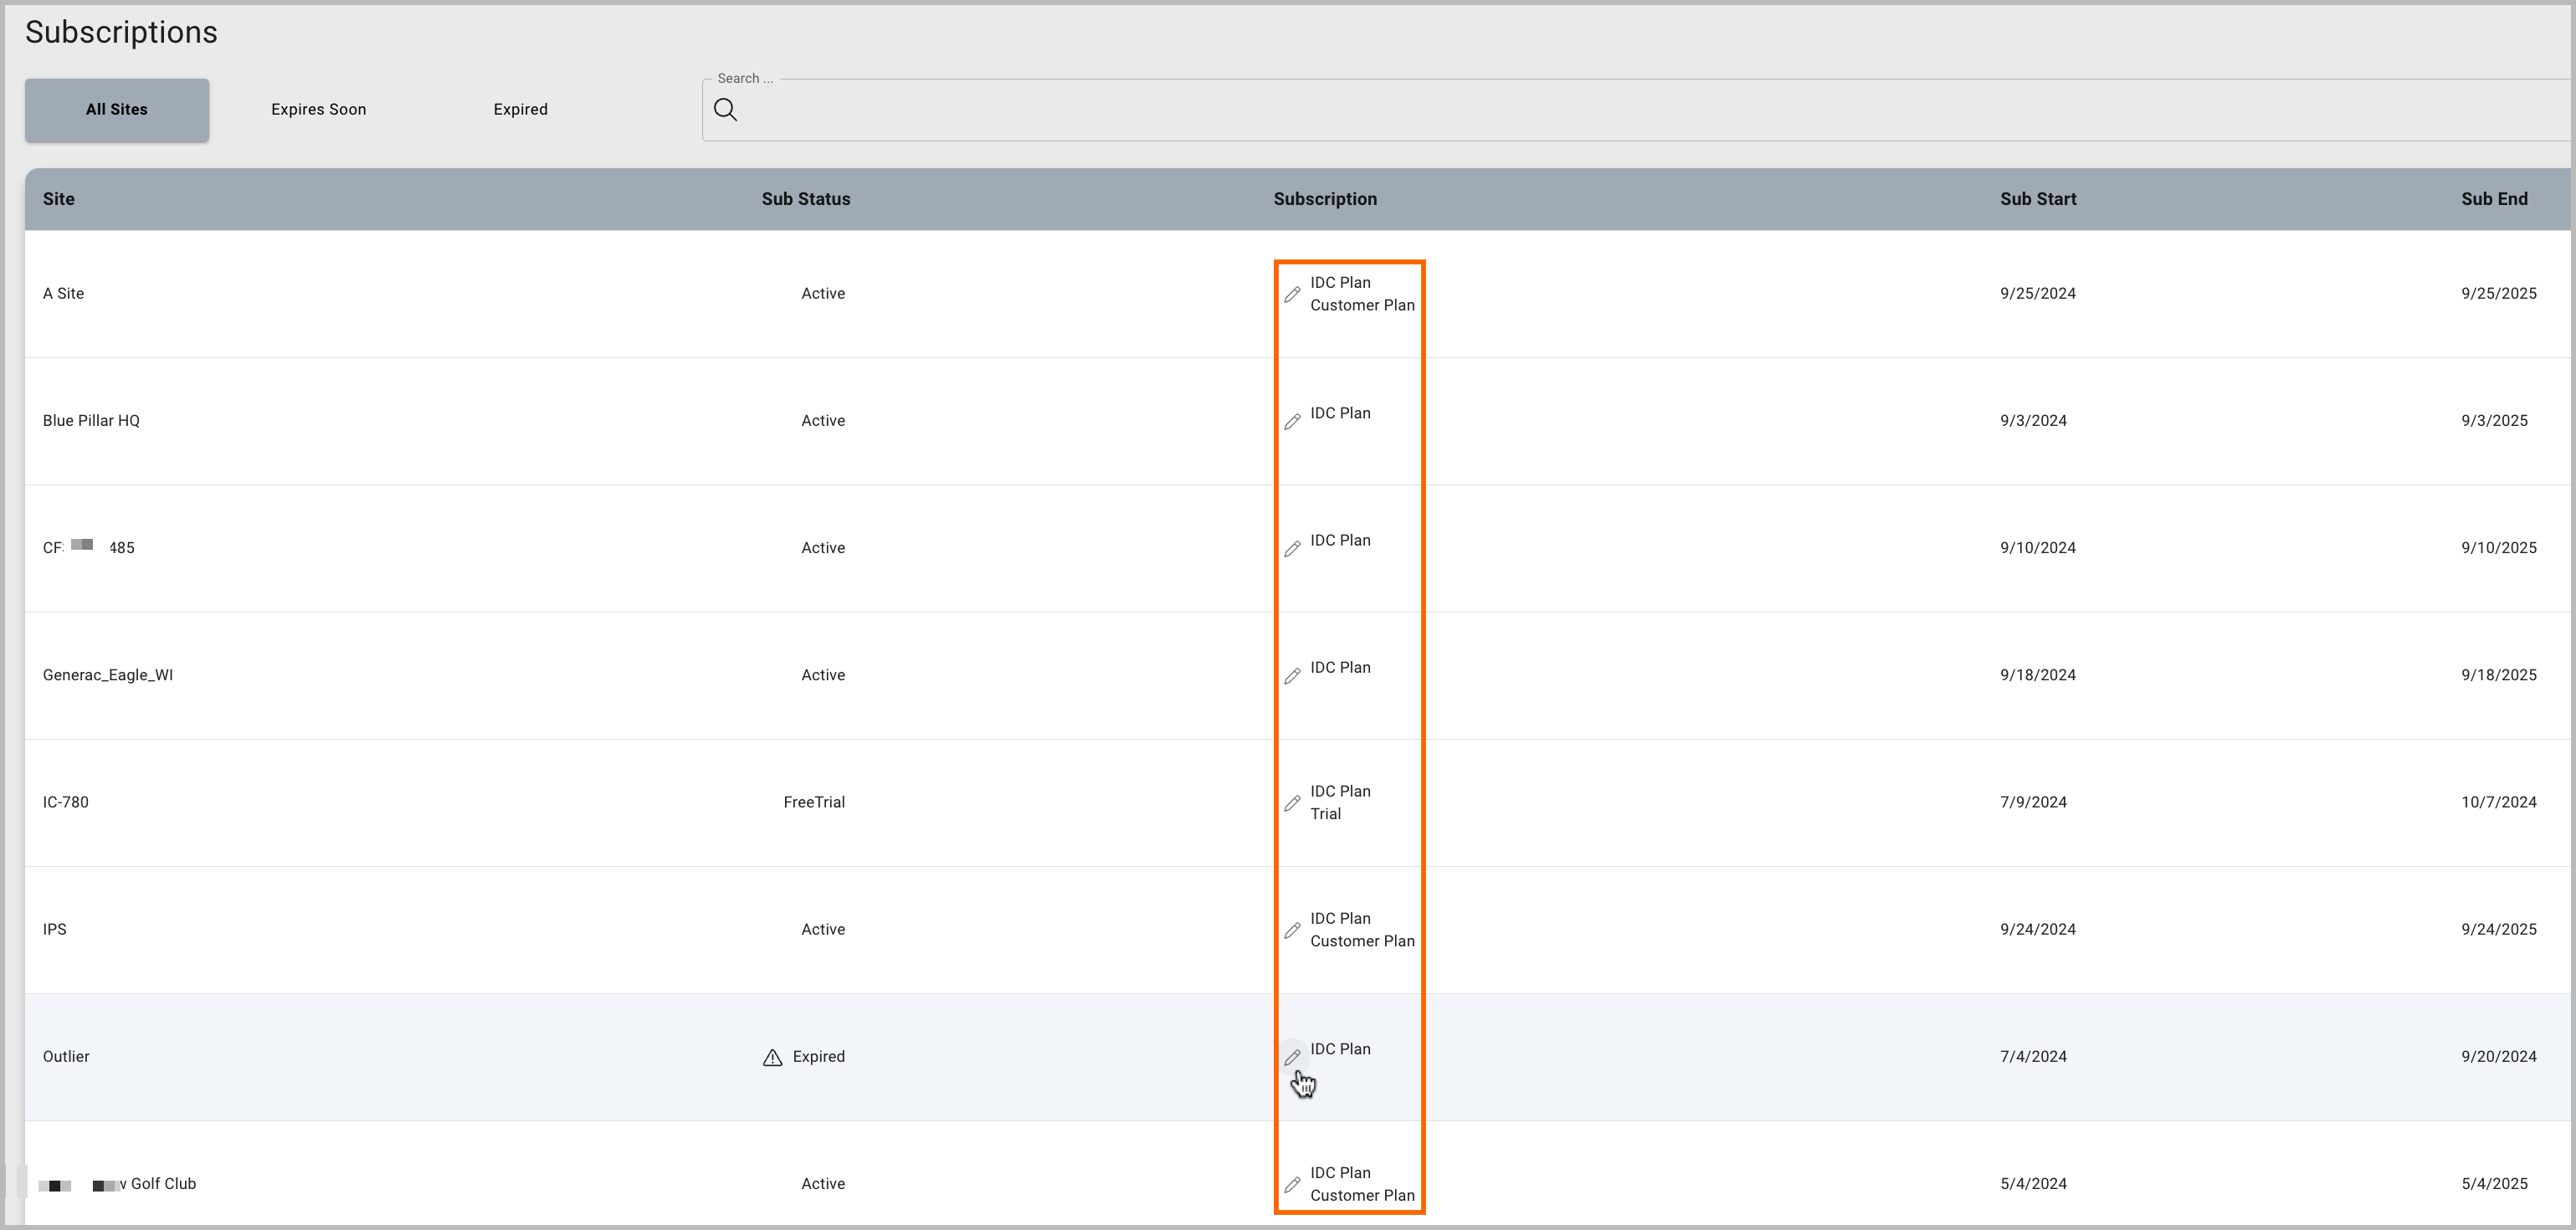Select the 'IPS' site name
Screen dimensions: 2576x1230
tap(55, 929)
